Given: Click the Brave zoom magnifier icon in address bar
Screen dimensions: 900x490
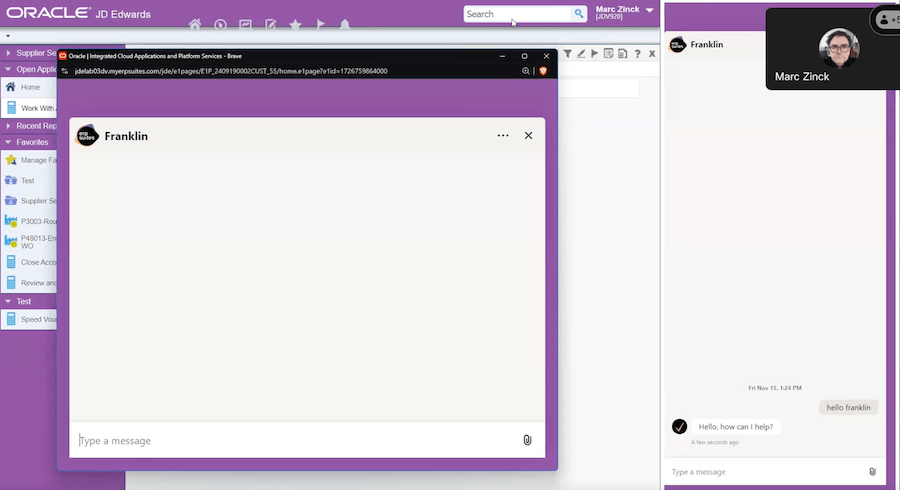Looking at the screenshot, I should click(525, 71).
